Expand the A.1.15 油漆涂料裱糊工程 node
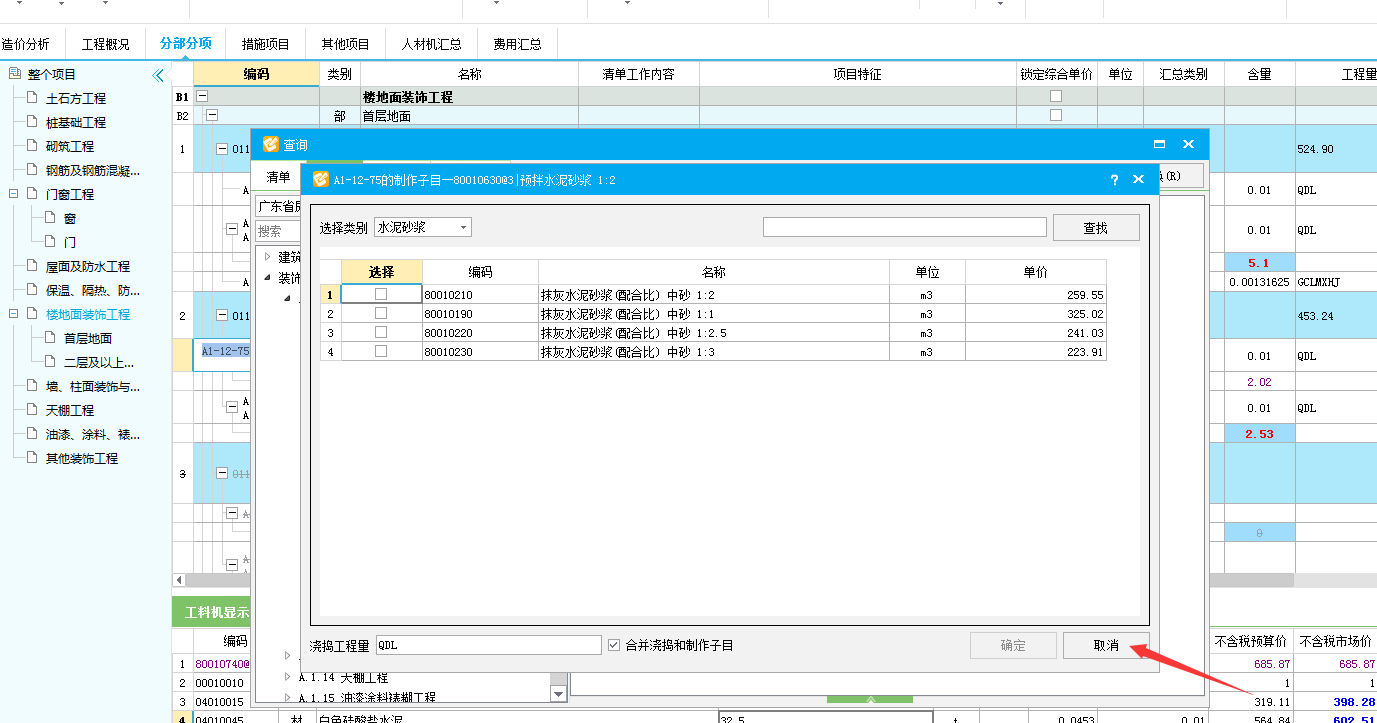Image resolution: width=1377 pixels, height=723 pixels. click(288, 697)
